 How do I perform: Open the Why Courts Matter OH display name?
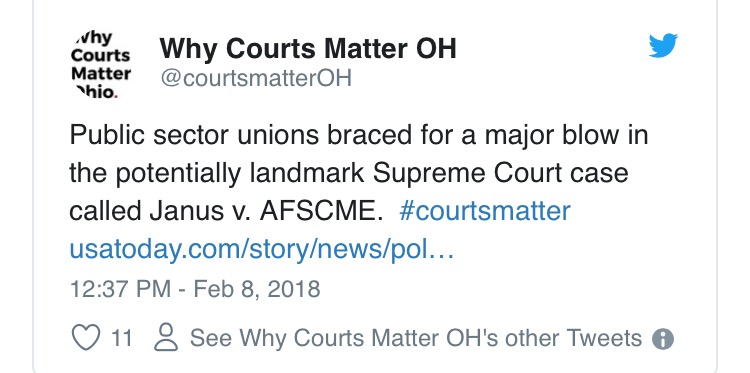coord(308,49)
